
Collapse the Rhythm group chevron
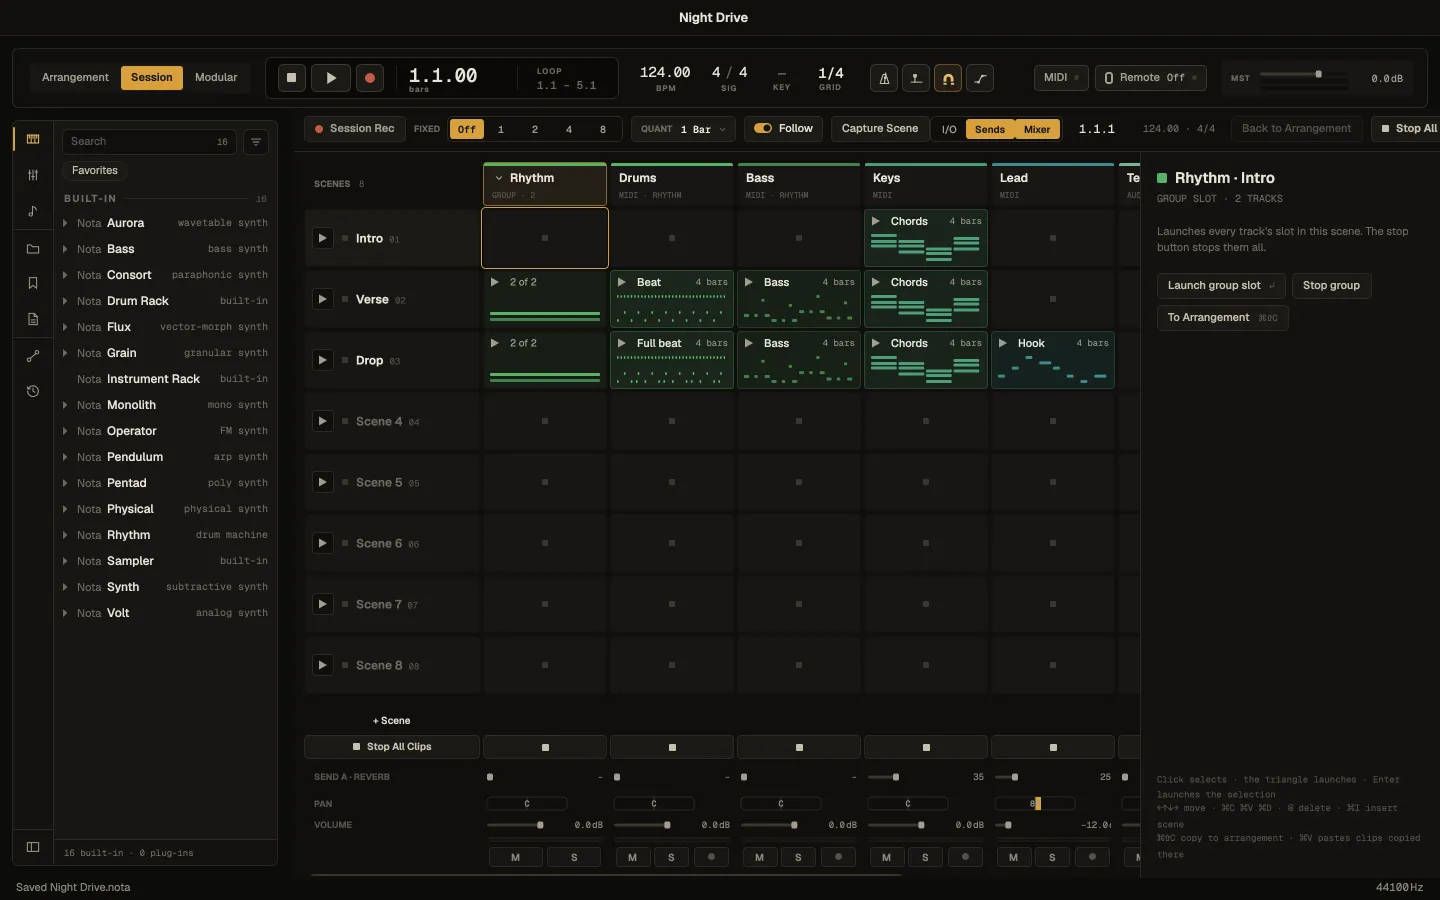pyautogui.click(x=499, y=178)
